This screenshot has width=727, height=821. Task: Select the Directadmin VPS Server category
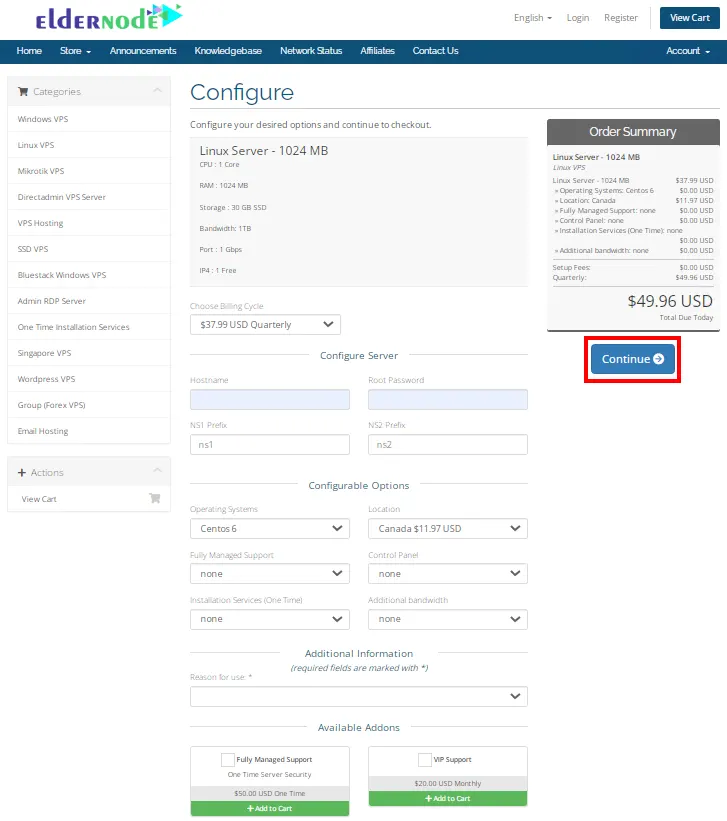point(89,197)
